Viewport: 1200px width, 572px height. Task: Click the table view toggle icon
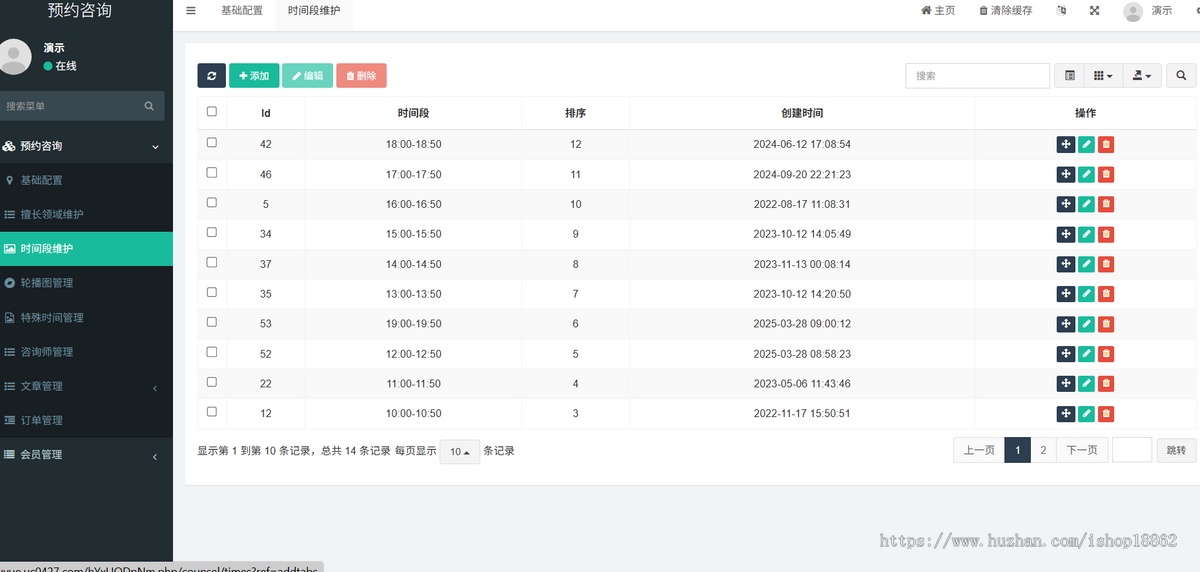click(1069, 76)
